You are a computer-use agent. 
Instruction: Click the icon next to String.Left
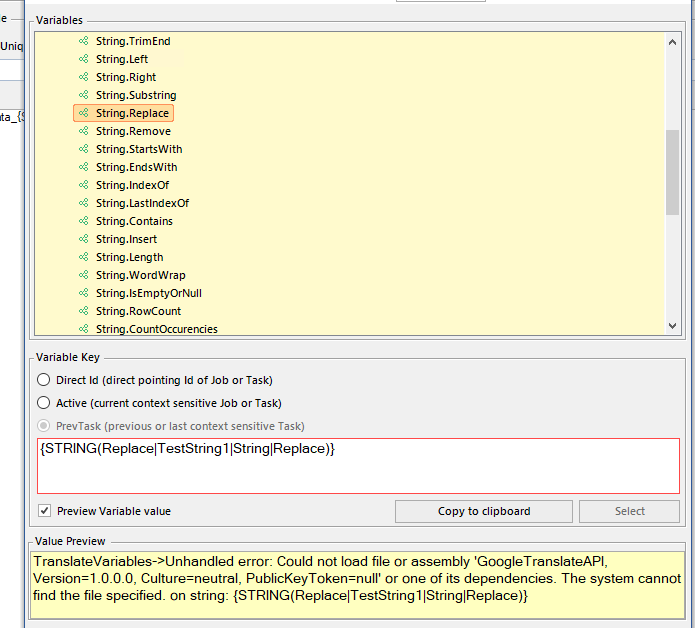84,59
